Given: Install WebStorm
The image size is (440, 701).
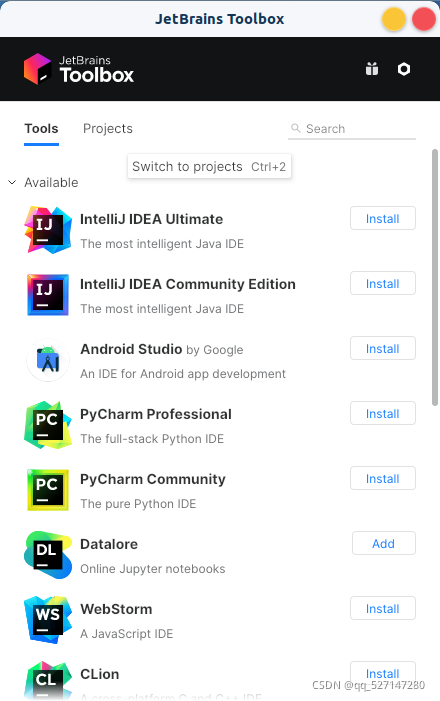Looking at the screenshot, I should (x=383, y=608).
